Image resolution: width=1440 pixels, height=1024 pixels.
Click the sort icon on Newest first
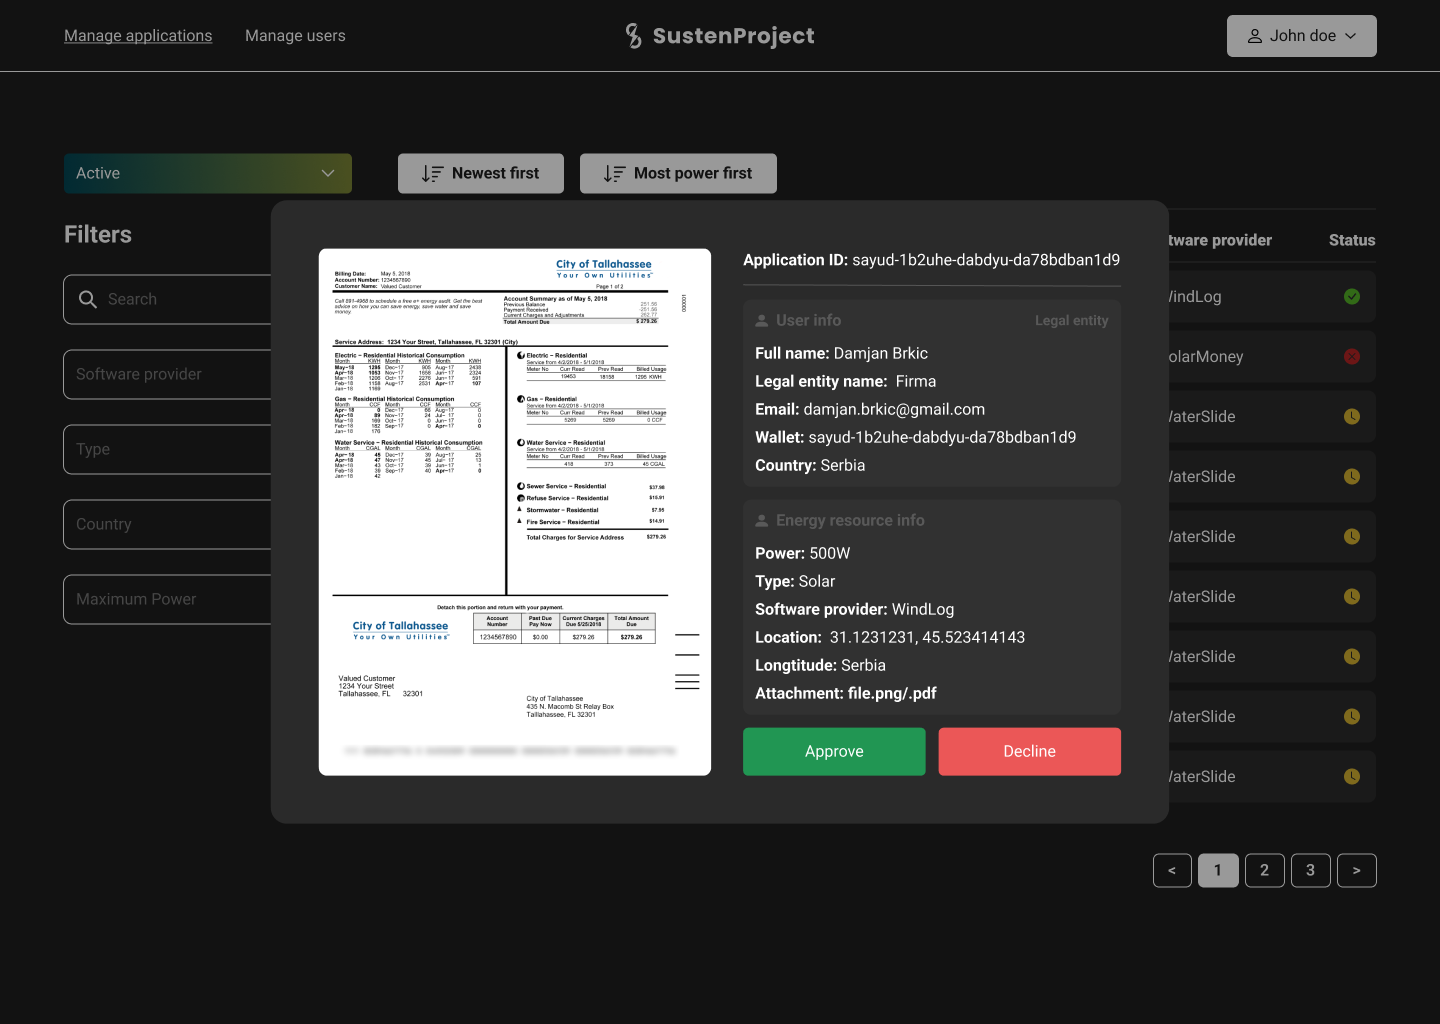click(432, 174)
